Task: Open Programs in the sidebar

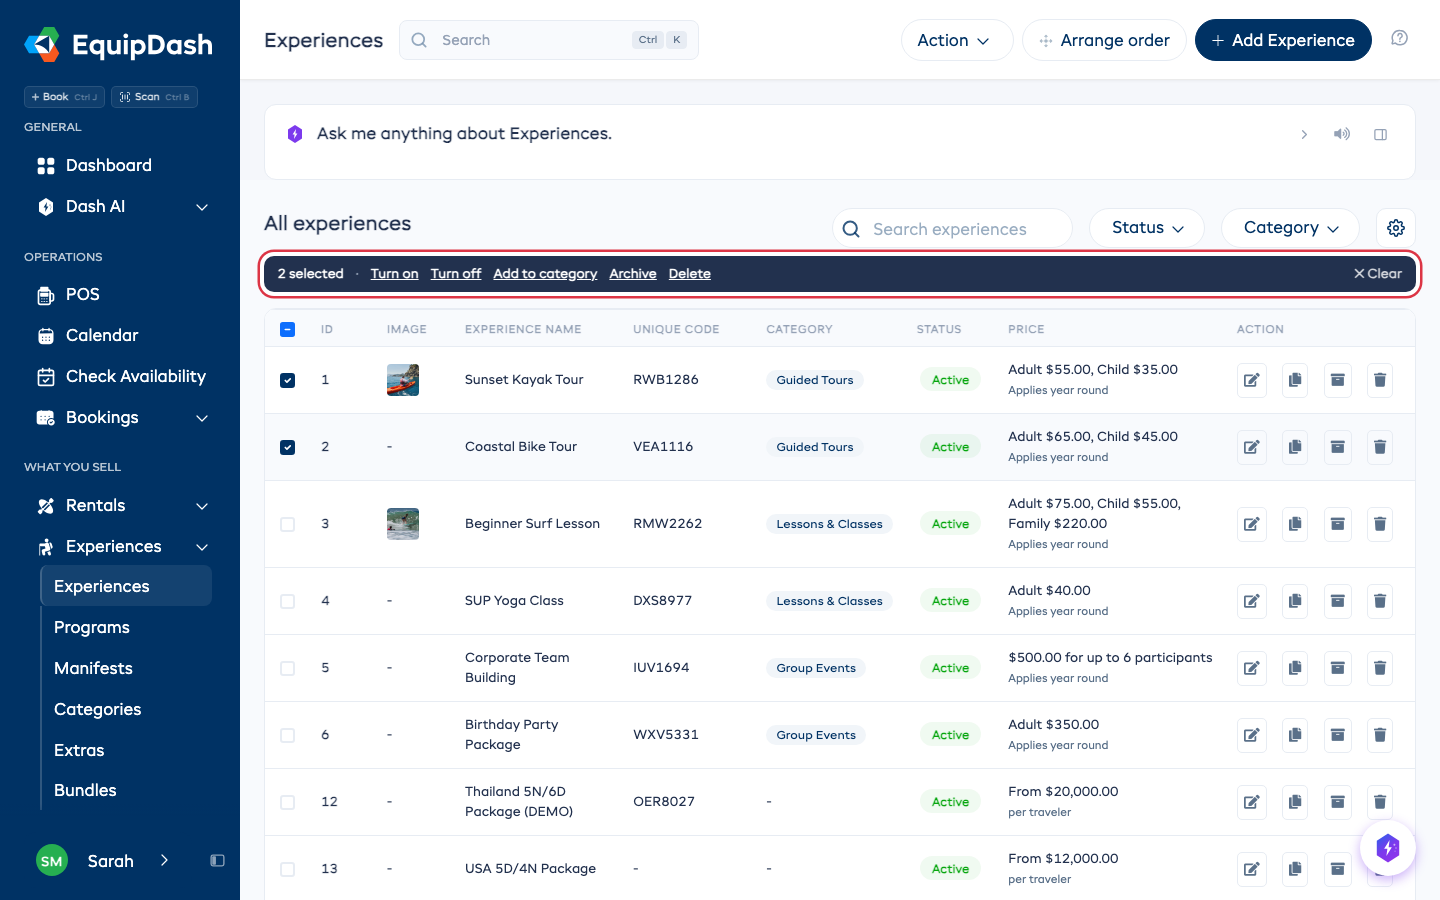Action: (92, 628)
